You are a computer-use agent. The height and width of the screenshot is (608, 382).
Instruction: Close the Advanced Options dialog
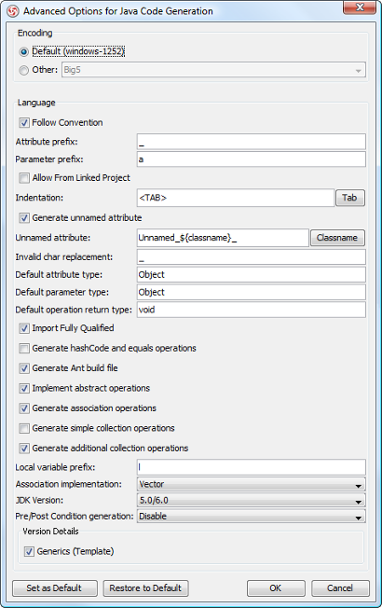(360, 7)
